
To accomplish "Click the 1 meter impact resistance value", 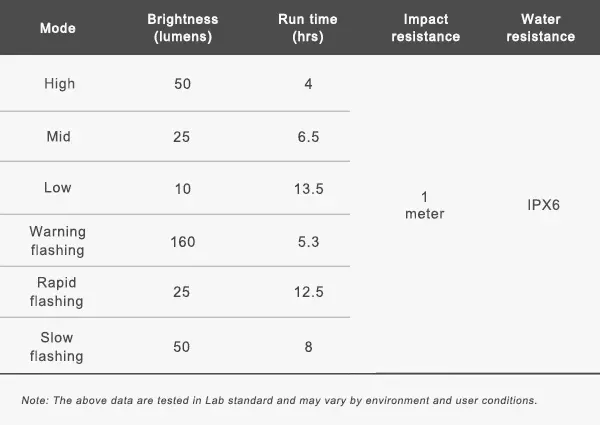I will [425, 205].
